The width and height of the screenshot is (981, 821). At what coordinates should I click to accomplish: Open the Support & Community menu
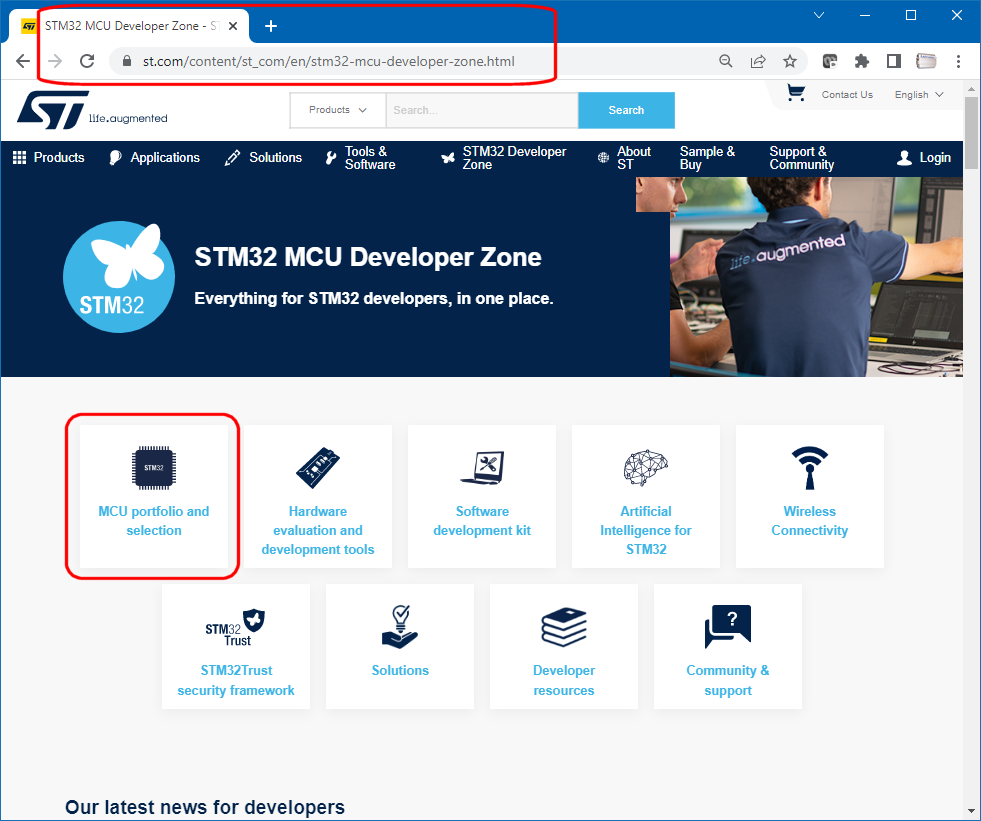pyautogui.click(x=801, y=158)
